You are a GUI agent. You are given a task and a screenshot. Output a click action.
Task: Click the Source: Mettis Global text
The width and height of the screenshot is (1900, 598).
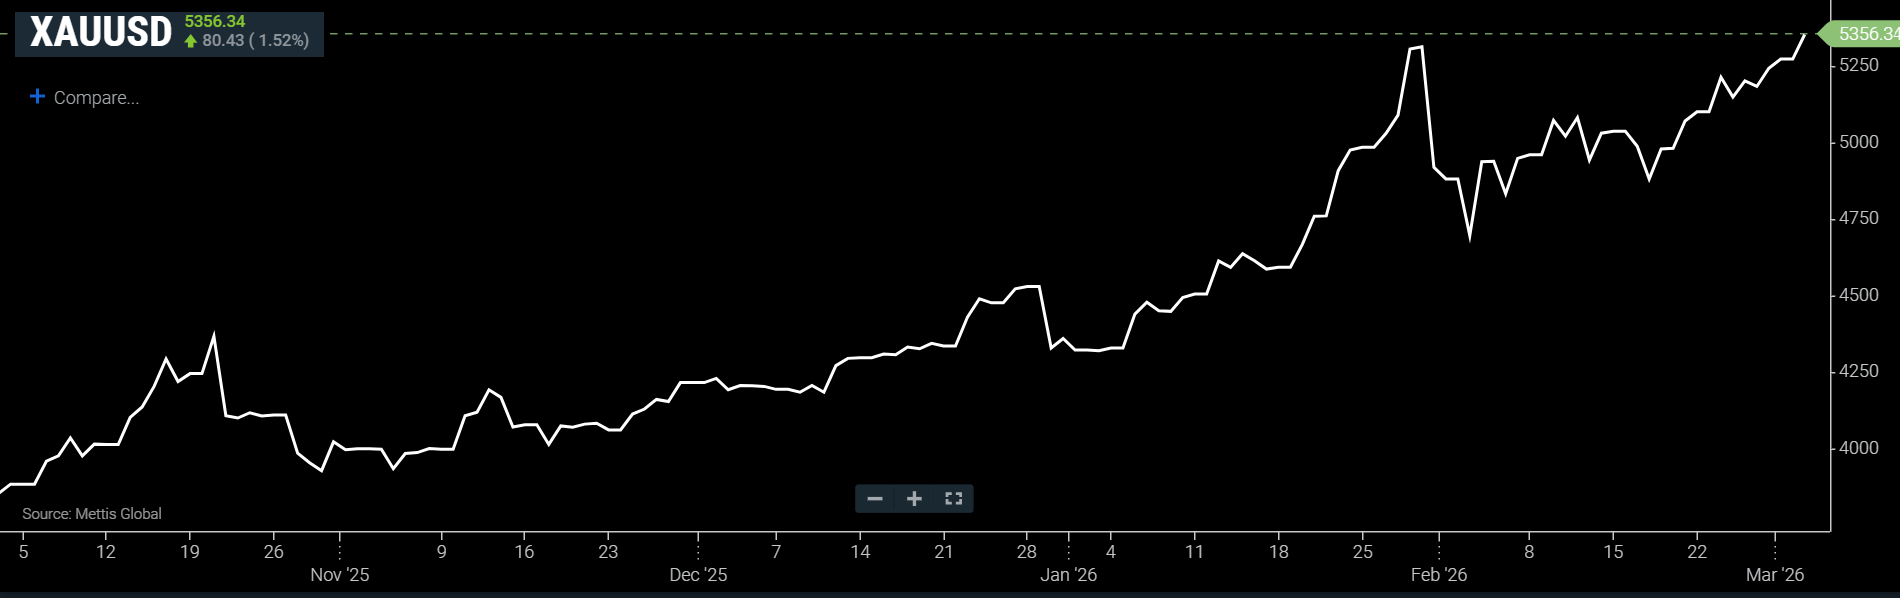[x=92, y=514]
